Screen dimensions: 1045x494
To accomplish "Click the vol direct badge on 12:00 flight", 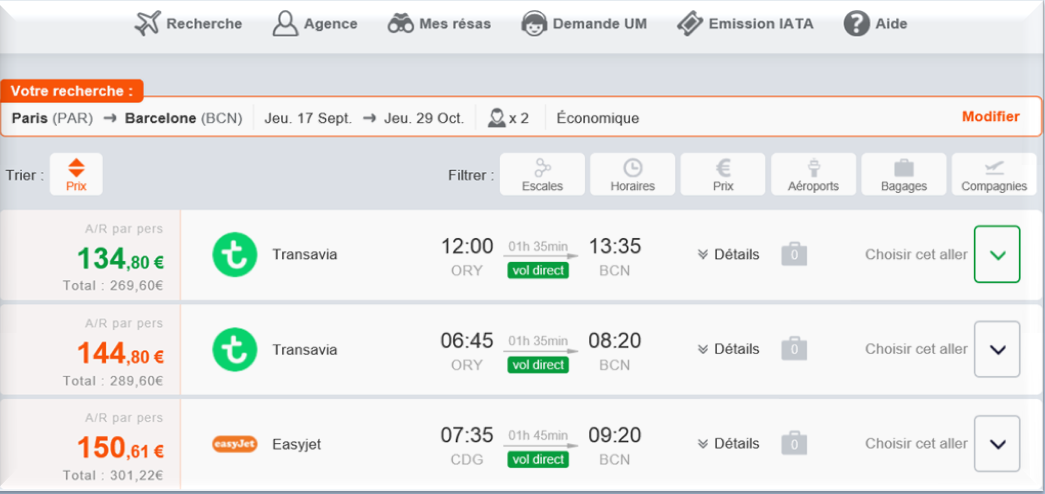I will (x=538, y=270).
